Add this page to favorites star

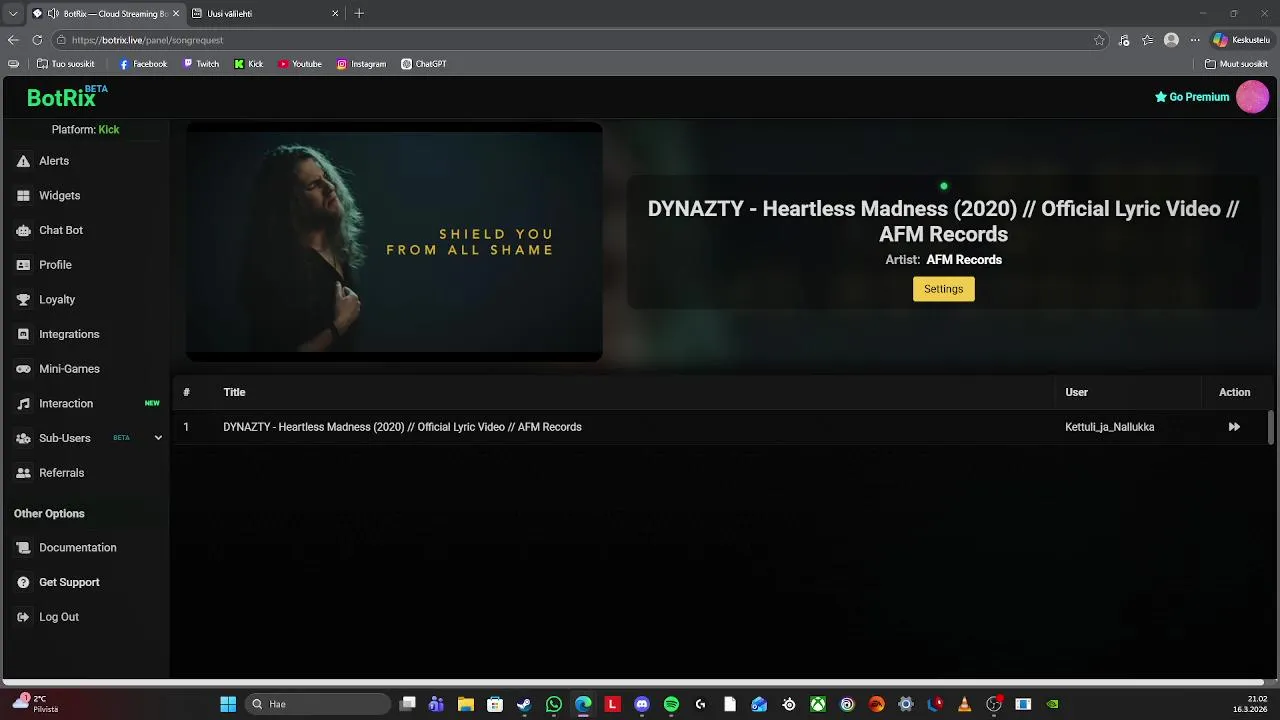coord(1099,40)
